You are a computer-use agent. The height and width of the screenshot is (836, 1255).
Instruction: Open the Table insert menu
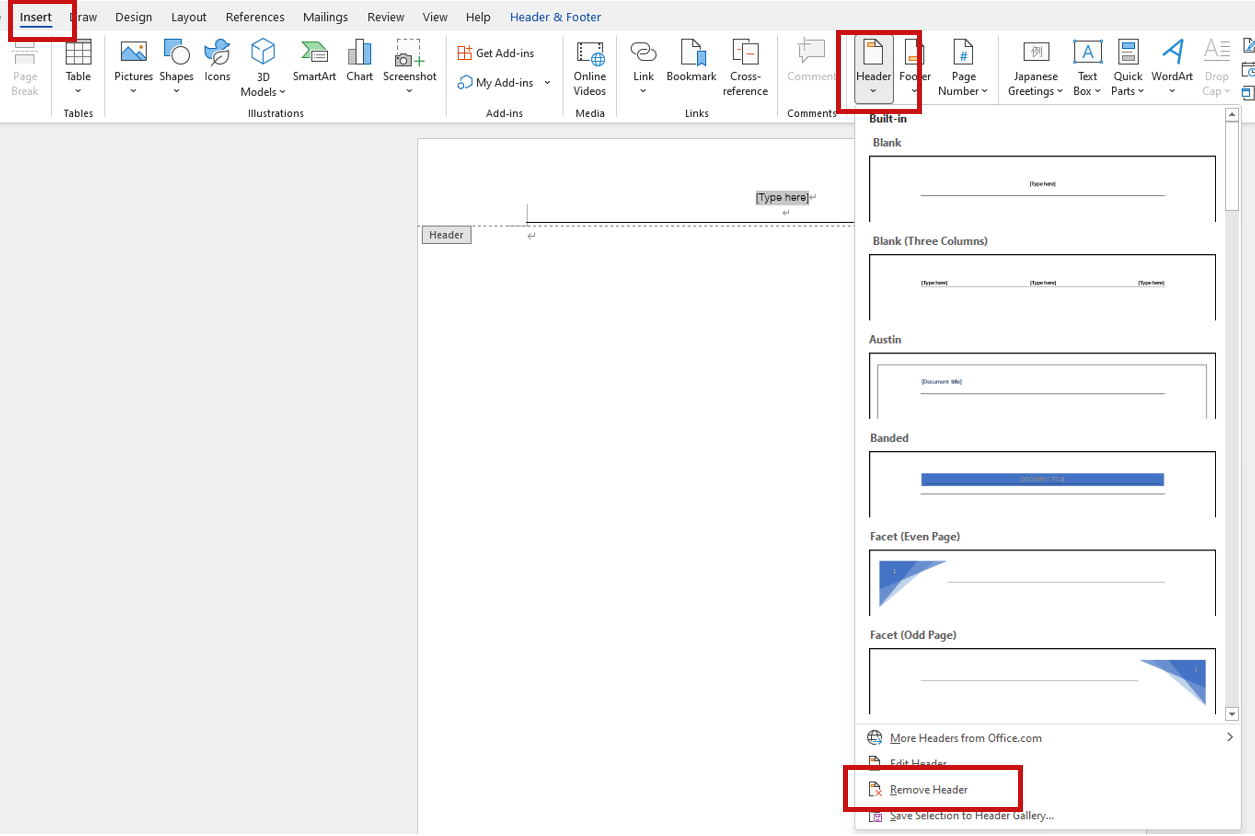pos(78,68)
